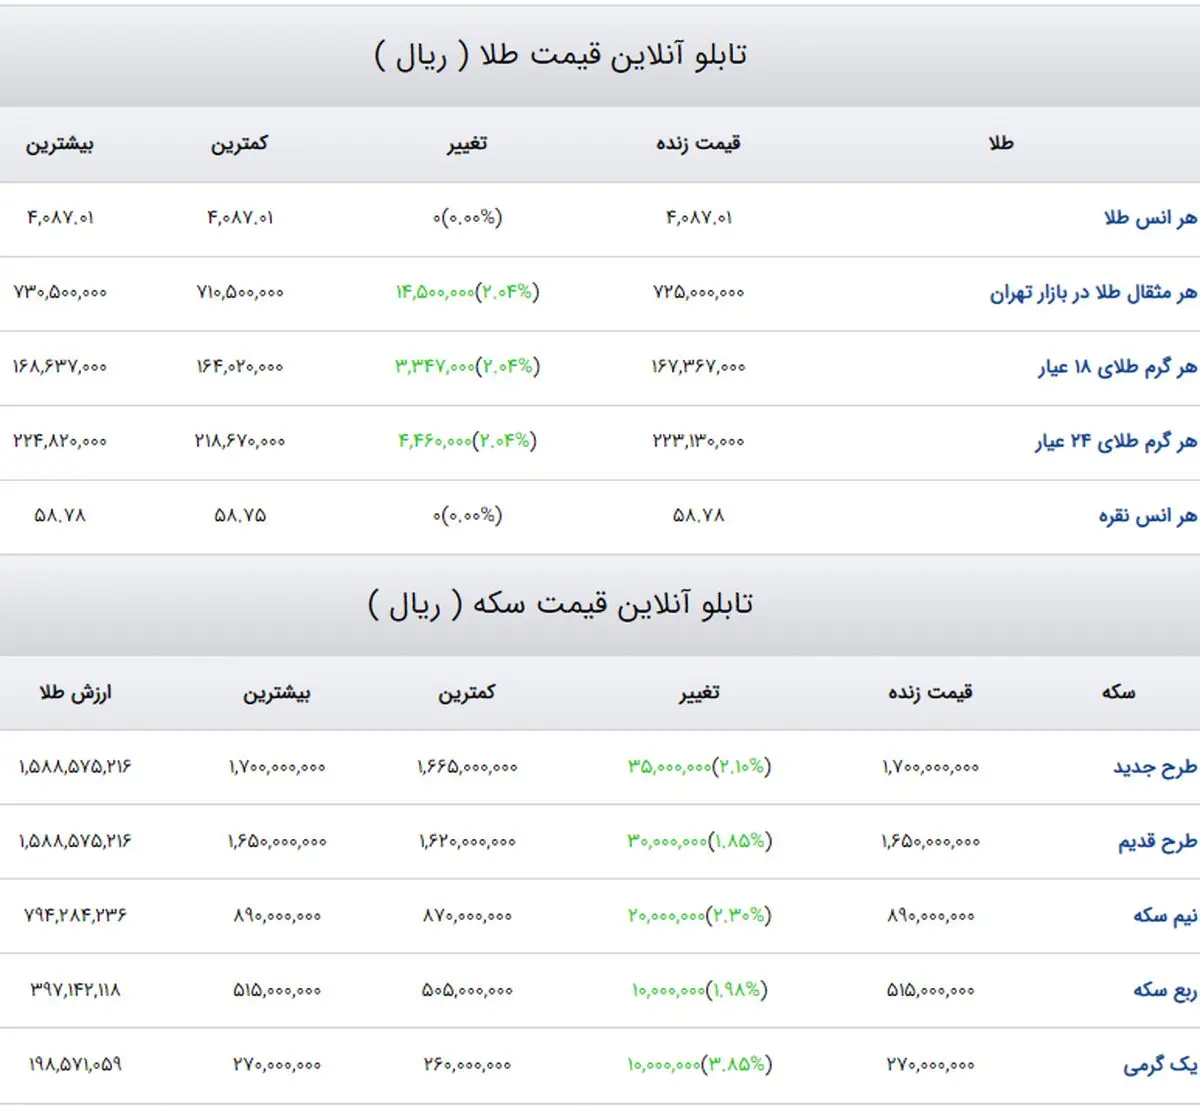Select live price ۱۶۷,۳۶۷,۰۰۰ of 18-karat gold

click(x=698, y=367)
